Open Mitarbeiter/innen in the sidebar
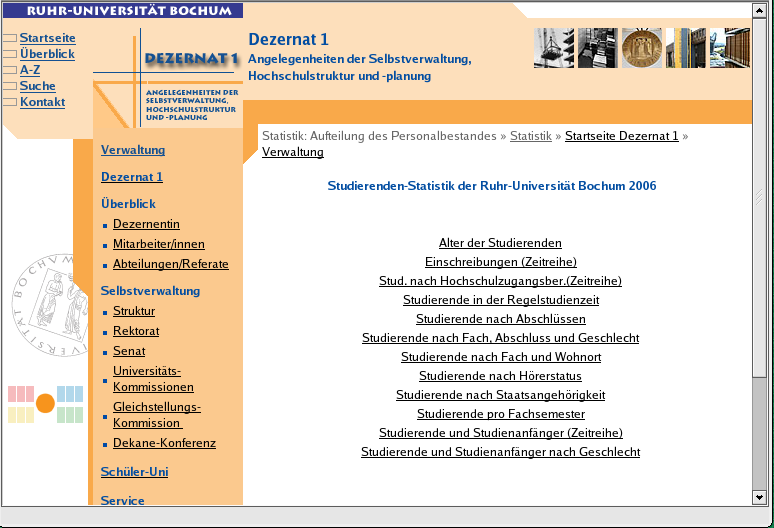 158,244
